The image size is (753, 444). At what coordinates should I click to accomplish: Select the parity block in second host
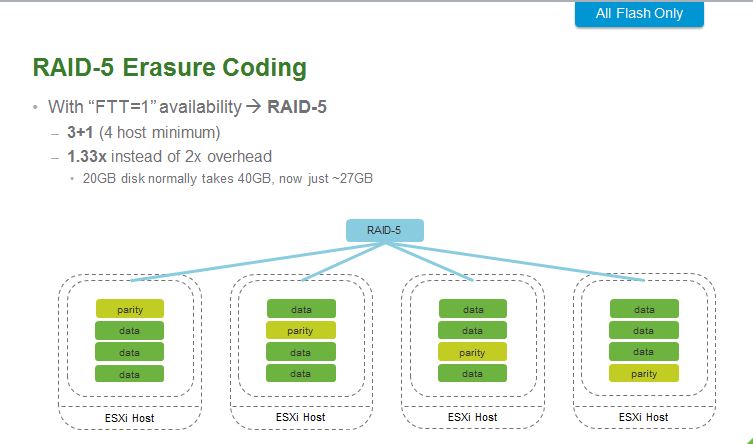tap(300, 331)
